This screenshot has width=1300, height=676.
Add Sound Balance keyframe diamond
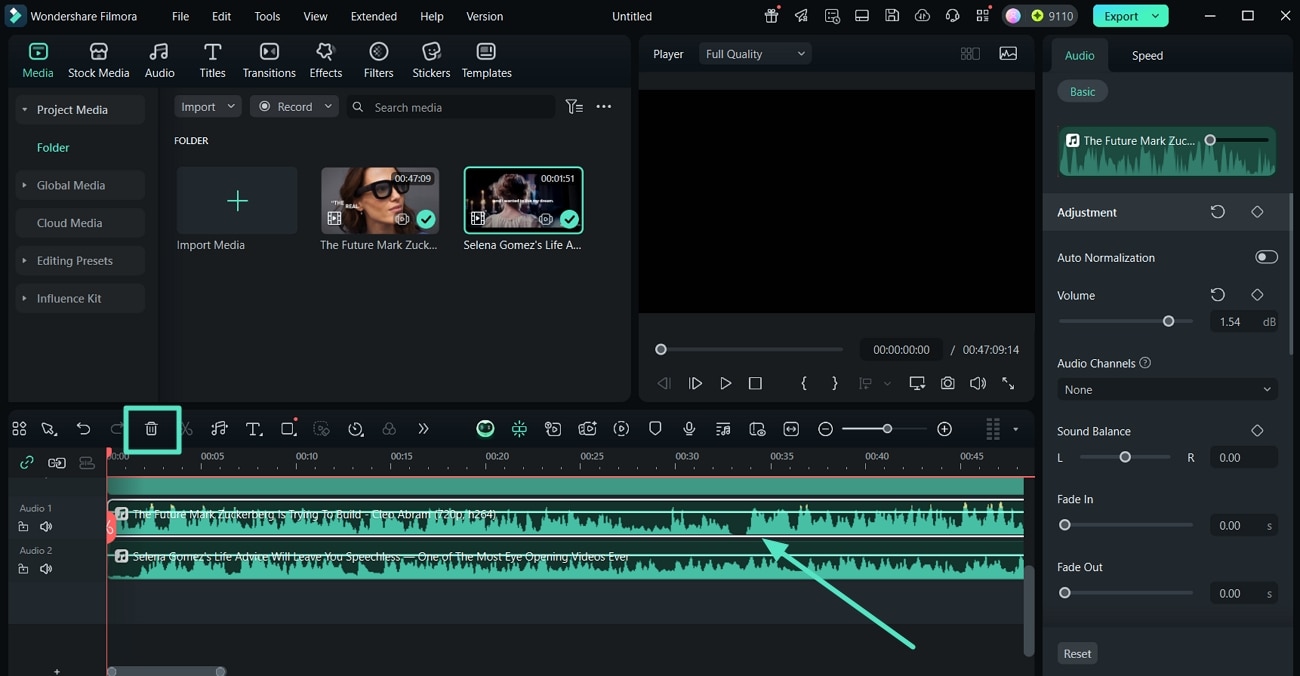pos(1257,431)
